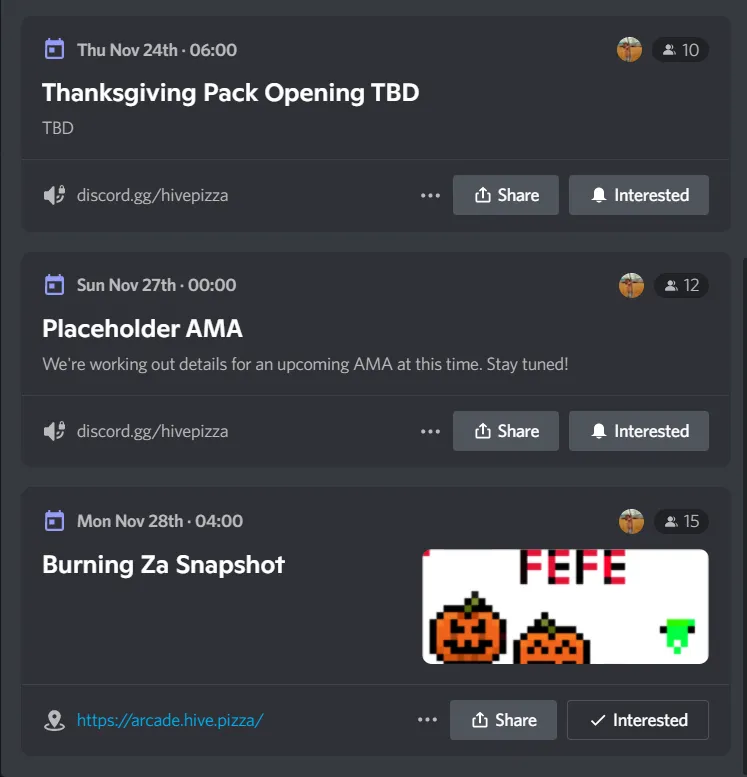This screenshot has width=747, height=777.
Task: Share the Placeholder AMA event
Action: tap(506, 431)
